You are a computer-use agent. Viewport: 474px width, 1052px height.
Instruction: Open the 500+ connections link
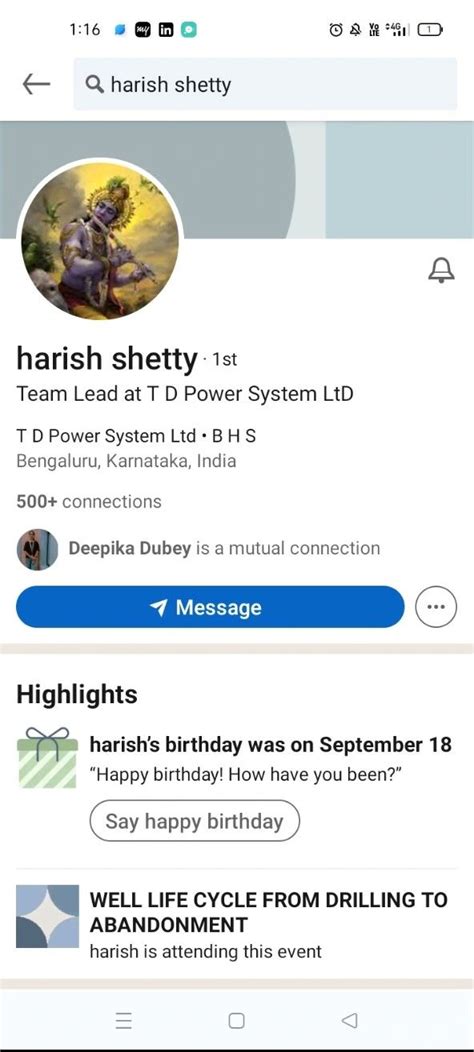click(x=89, y=501)
